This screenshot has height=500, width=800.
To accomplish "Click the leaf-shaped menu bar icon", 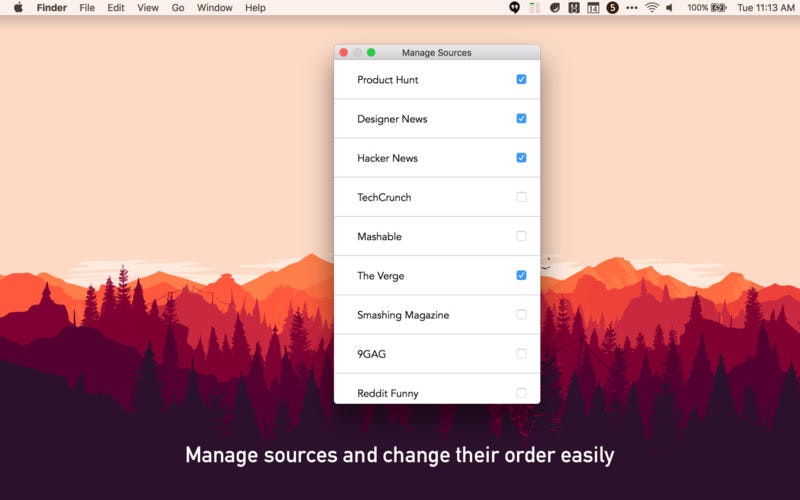I will 554,8.
